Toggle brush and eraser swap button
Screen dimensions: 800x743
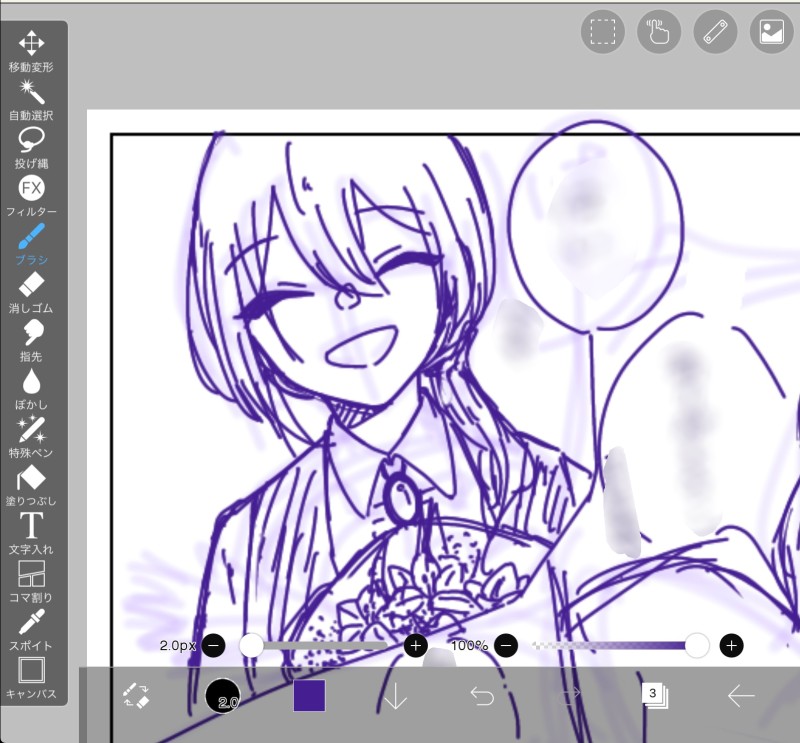click(x=136, y=695)
